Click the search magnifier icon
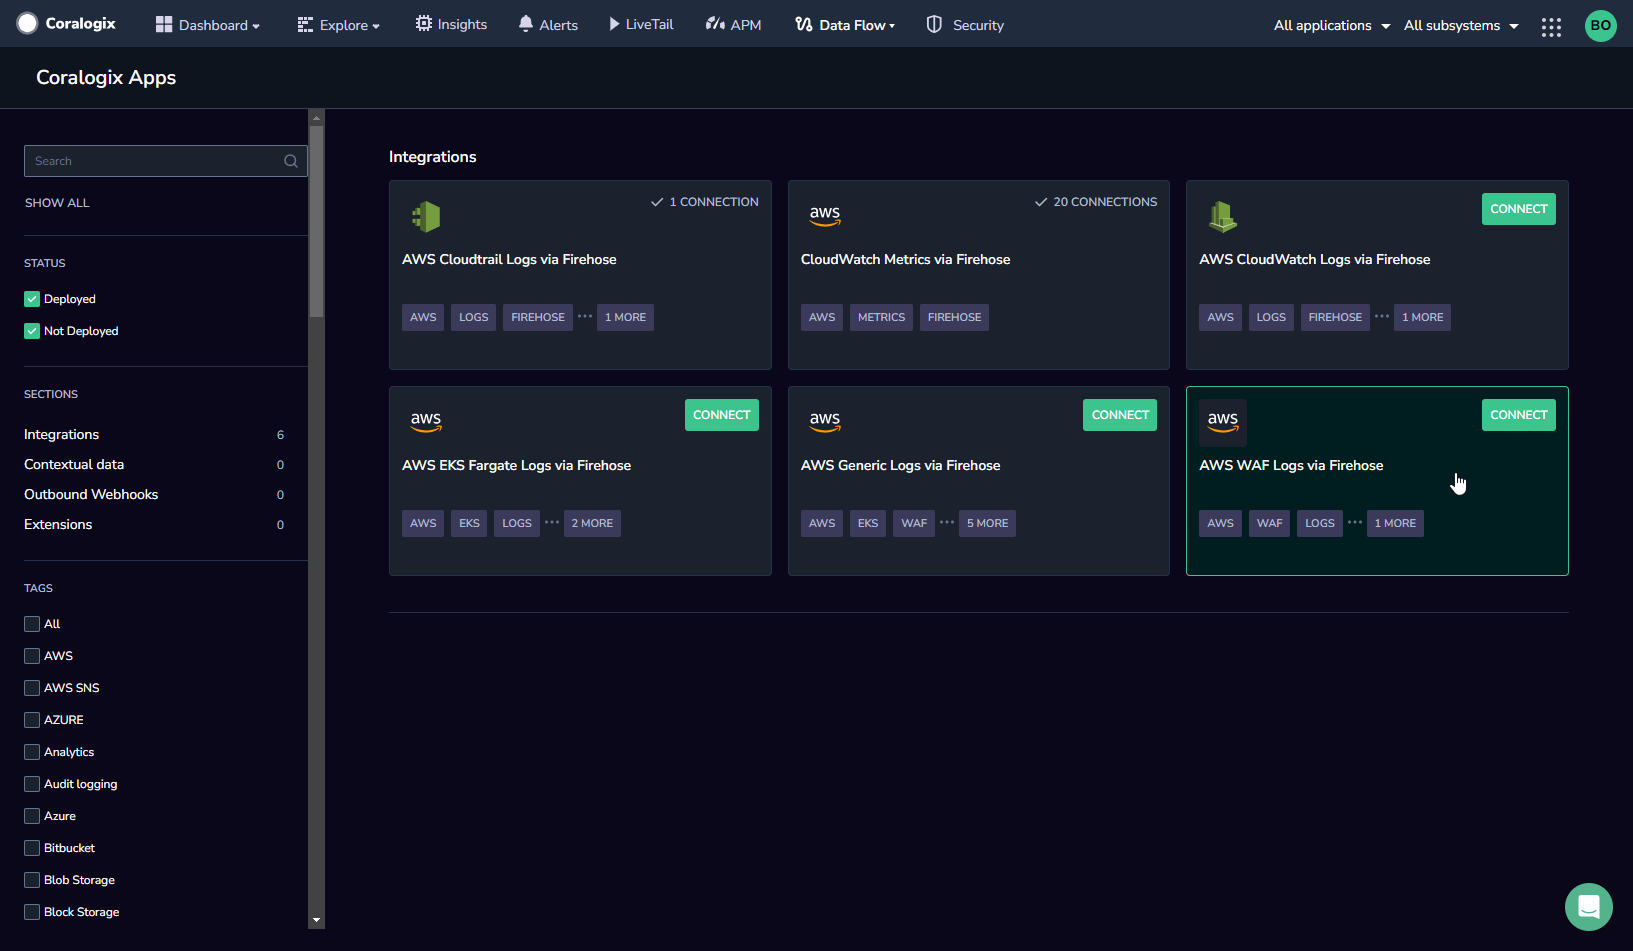The width and height of the screenshot is (1633, 951). click(x=291, y=161)
